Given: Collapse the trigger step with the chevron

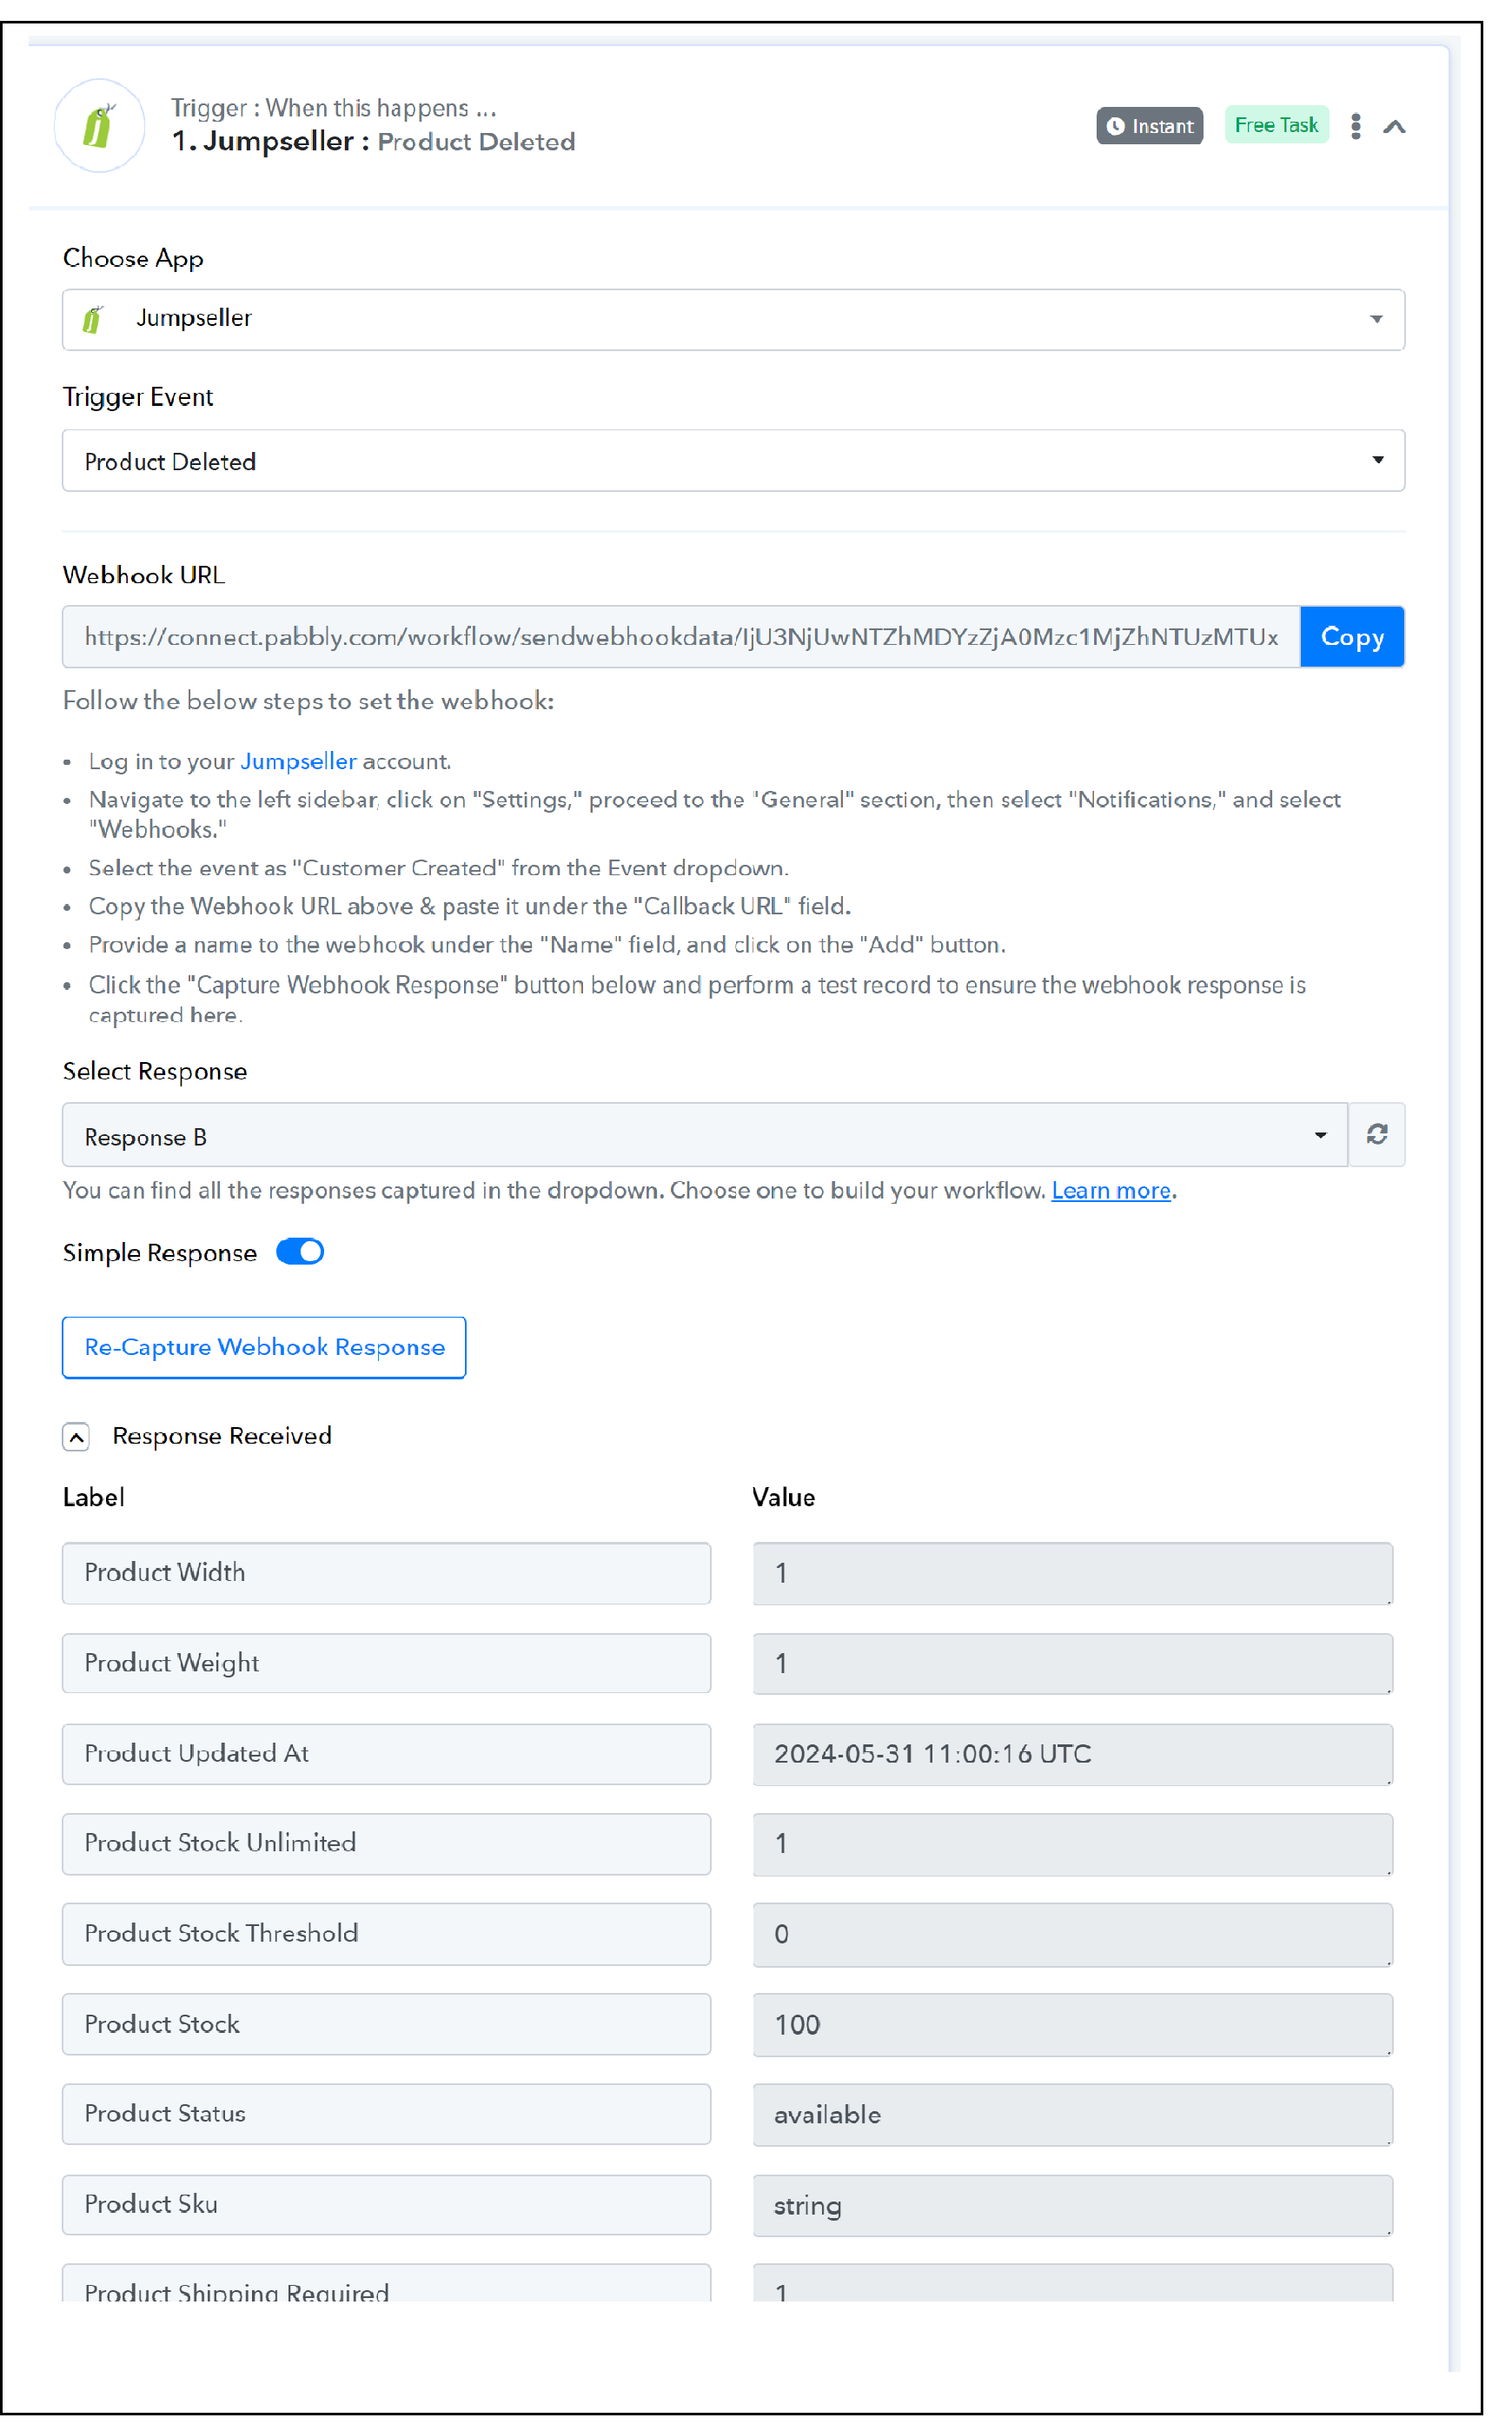Looking at the screenshot, I should point(1395,127).
